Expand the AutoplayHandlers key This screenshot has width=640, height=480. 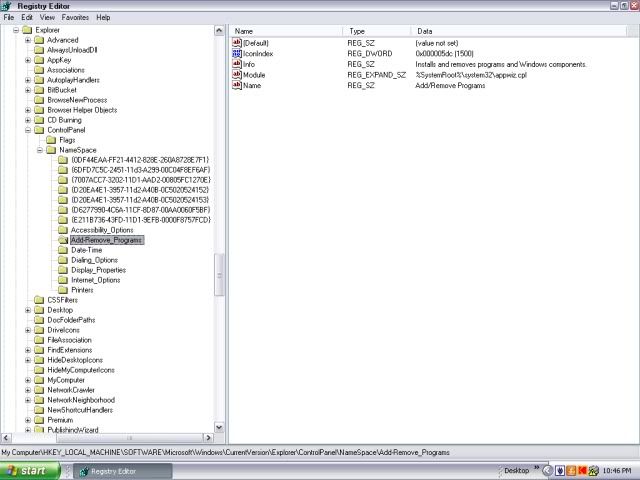(x=28, y=80)
